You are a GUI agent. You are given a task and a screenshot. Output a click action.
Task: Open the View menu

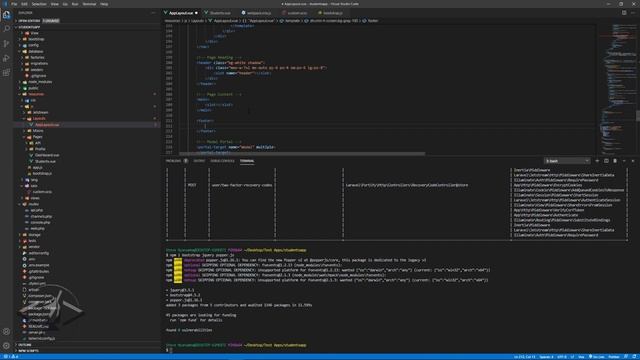[54, 4]
